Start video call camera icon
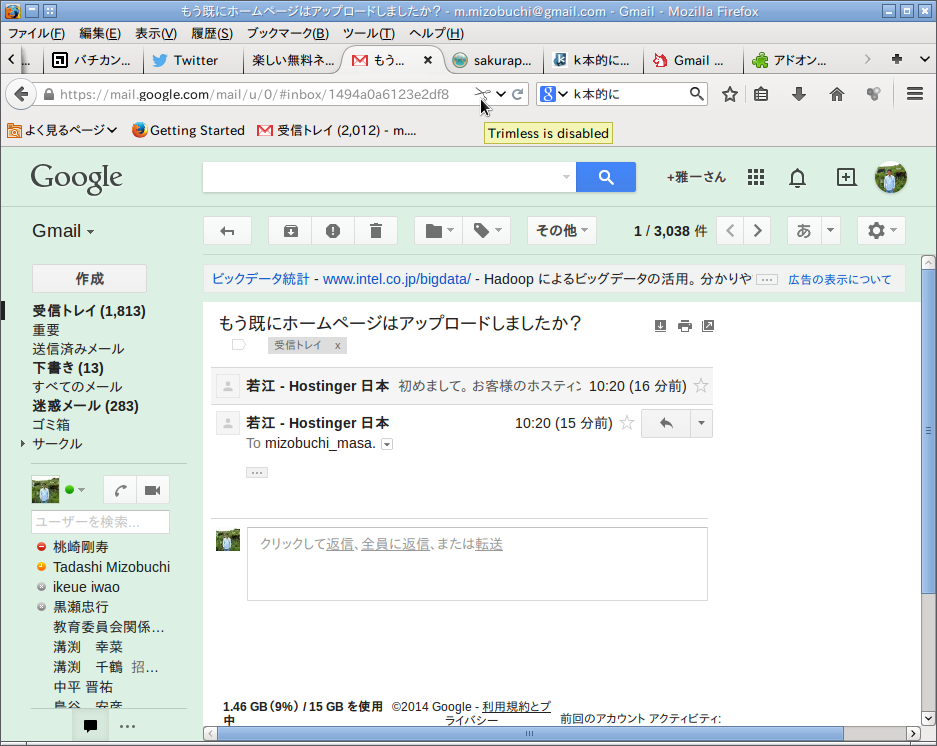 pyautogui.click(x=152, y=491)
